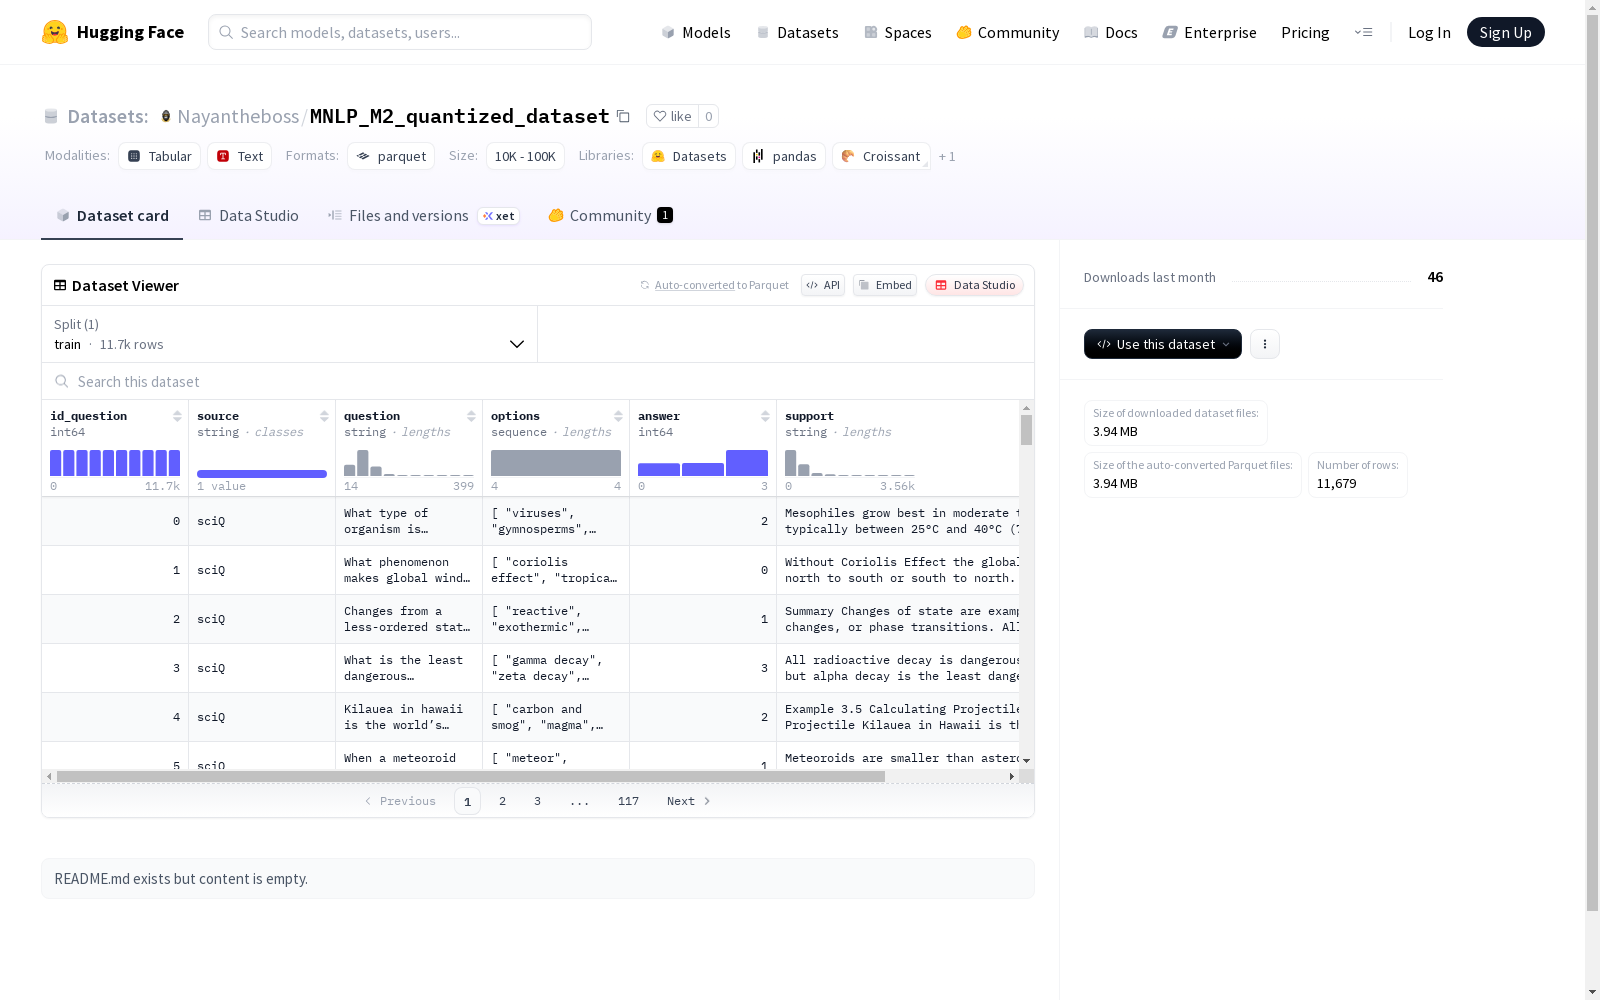Select the Datasets library tag
Image resolution: width=1600 pixels, height=1000 pixels.
689,156
